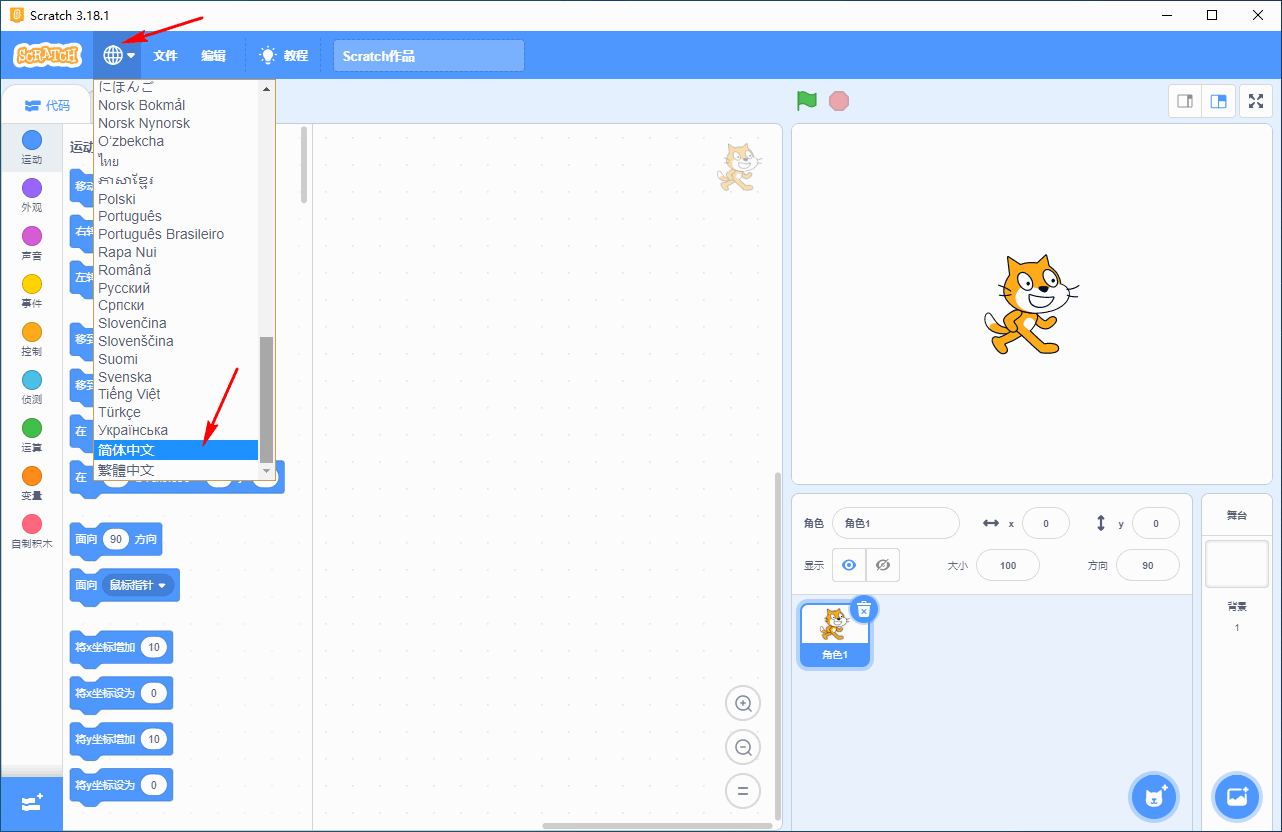1282x832 pixels.
Task: Open the globe language menu
Action: point(118,56)
